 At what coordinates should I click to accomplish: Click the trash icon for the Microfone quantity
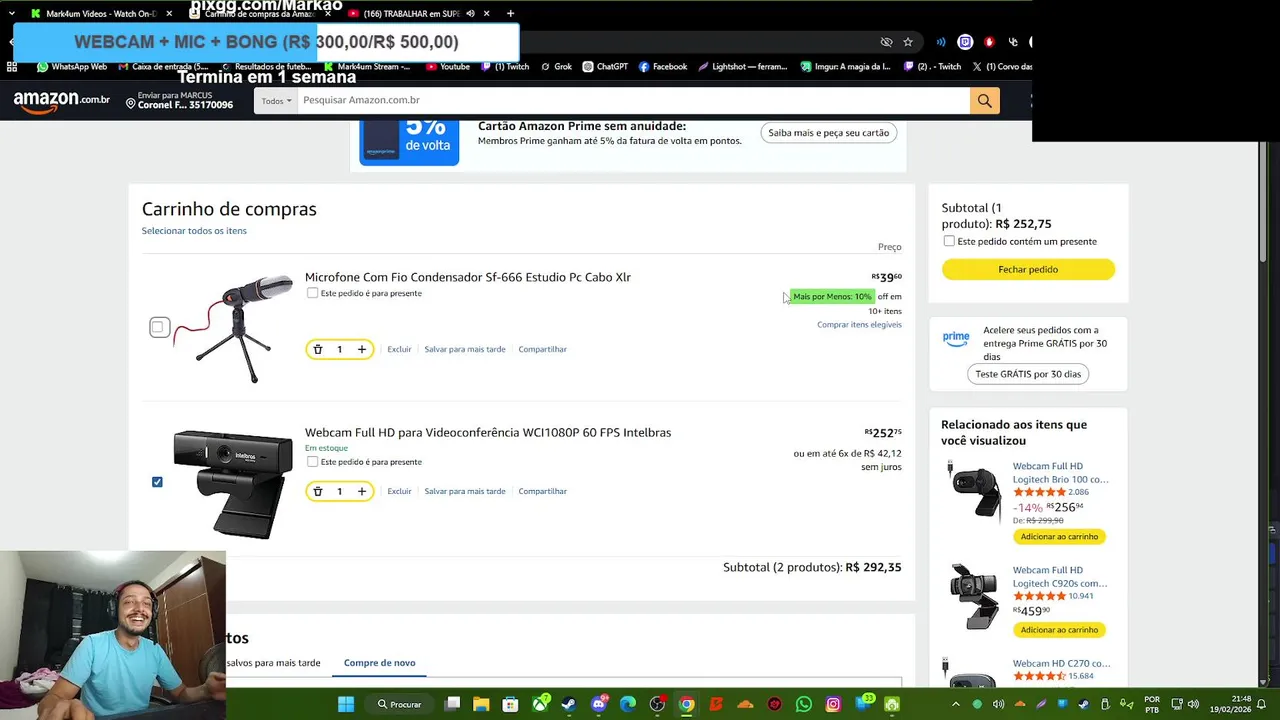(318, 349)
